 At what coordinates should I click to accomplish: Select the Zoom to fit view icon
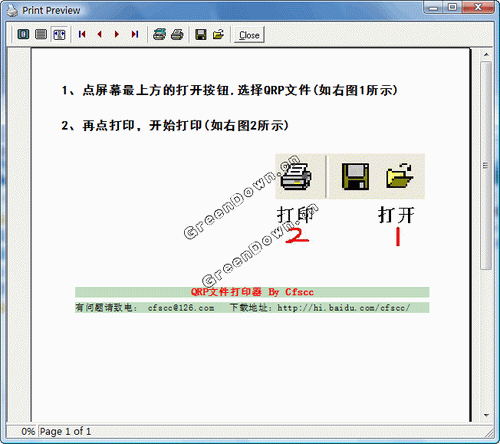point(23,34)
